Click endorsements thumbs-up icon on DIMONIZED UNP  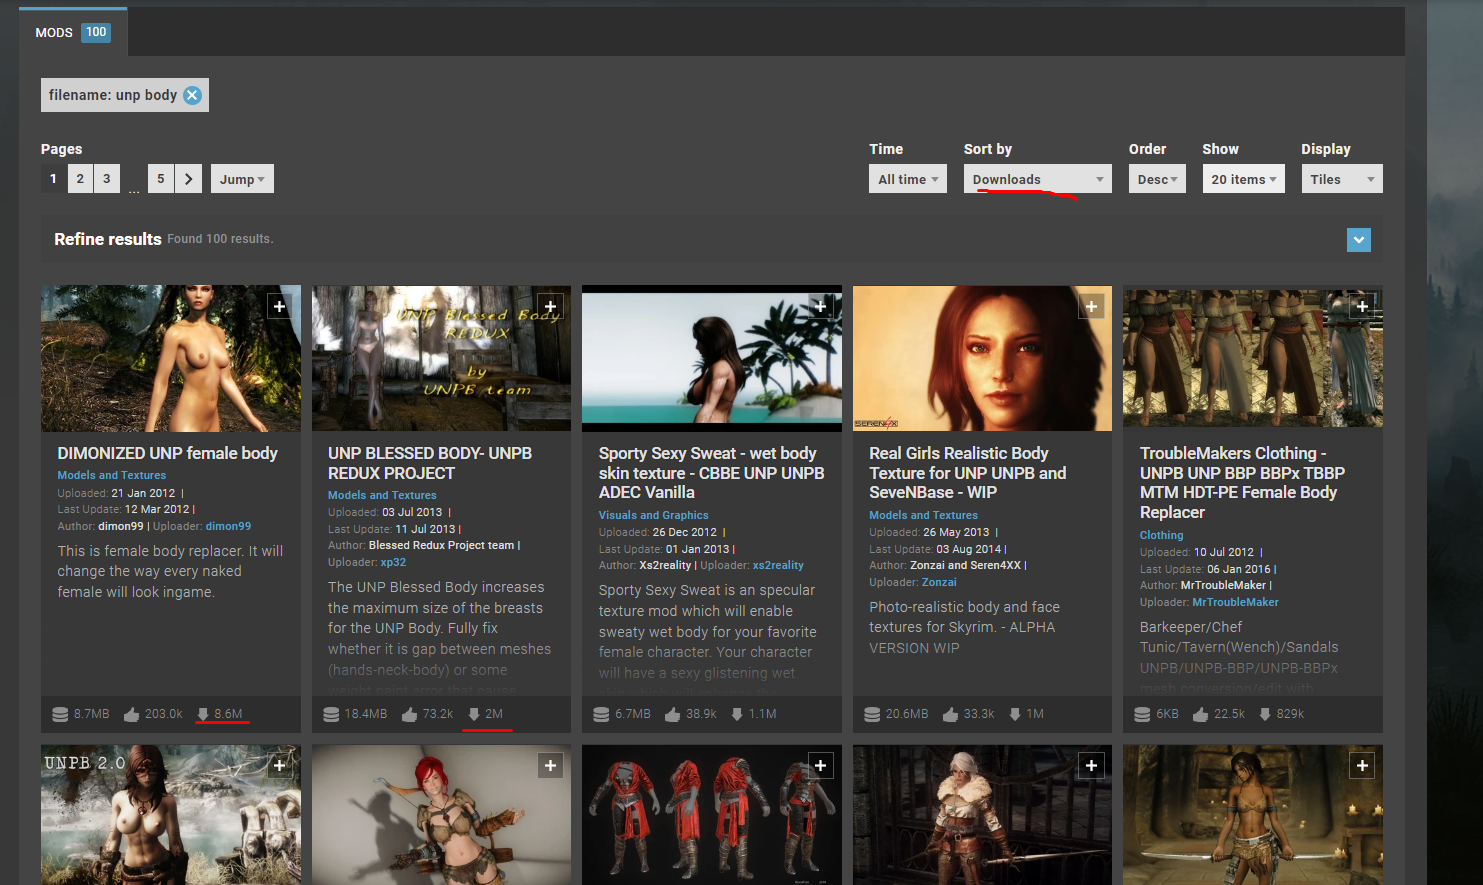[x=132, y=714]
